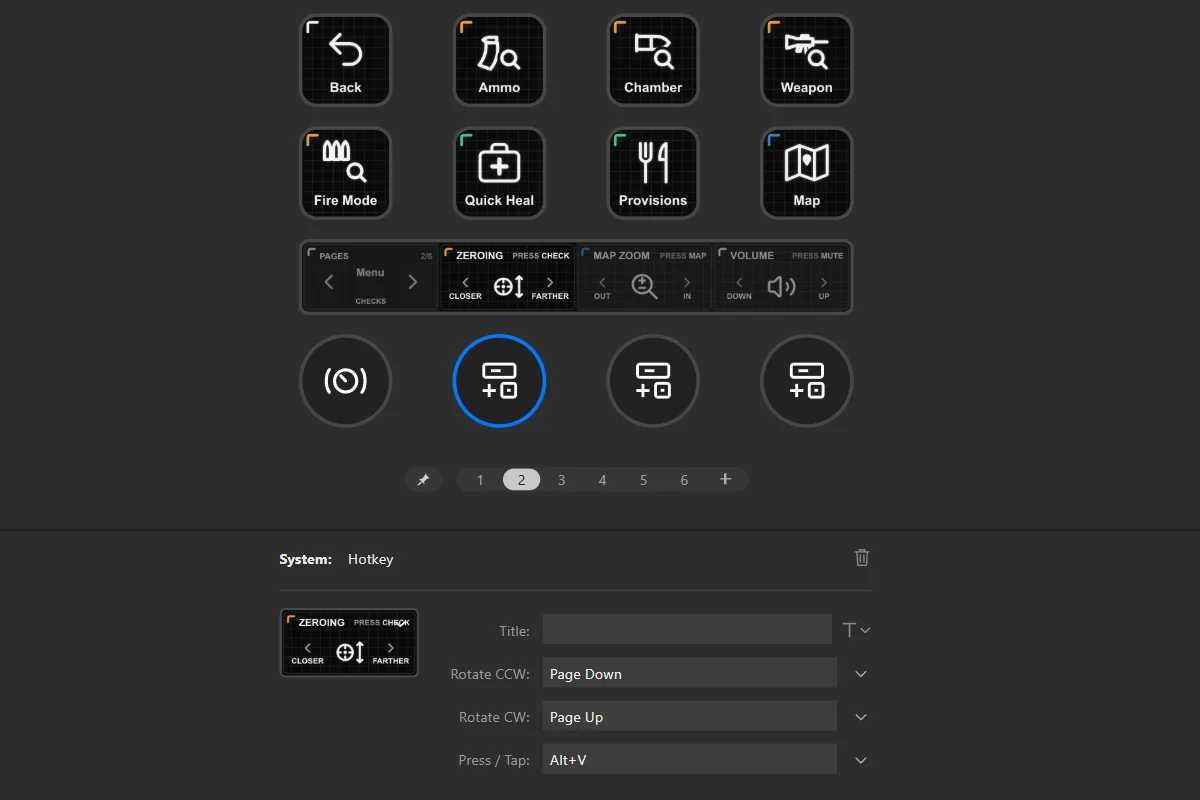Expand the Rotate CCW options dropdown
The height and width of the screenshot is (800, 1200).
coord(861,674)
